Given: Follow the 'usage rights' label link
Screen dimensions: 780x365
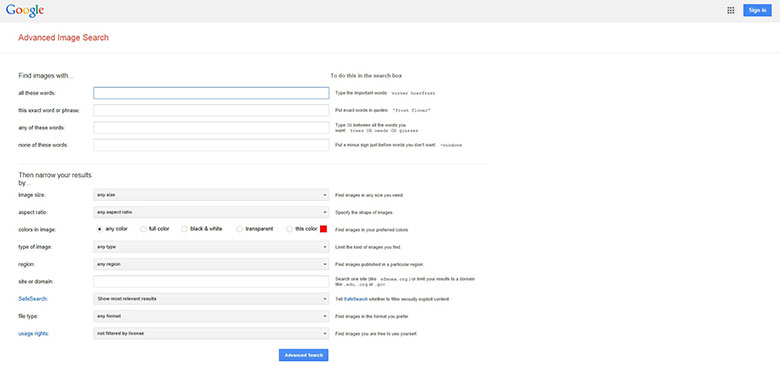Looking at the screenshot, I should pos(33,334).
